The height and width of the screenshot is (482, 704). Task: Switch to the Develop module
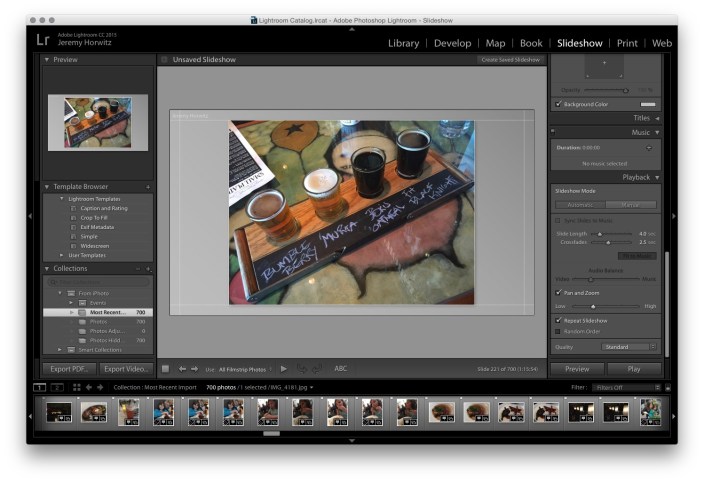452,43
